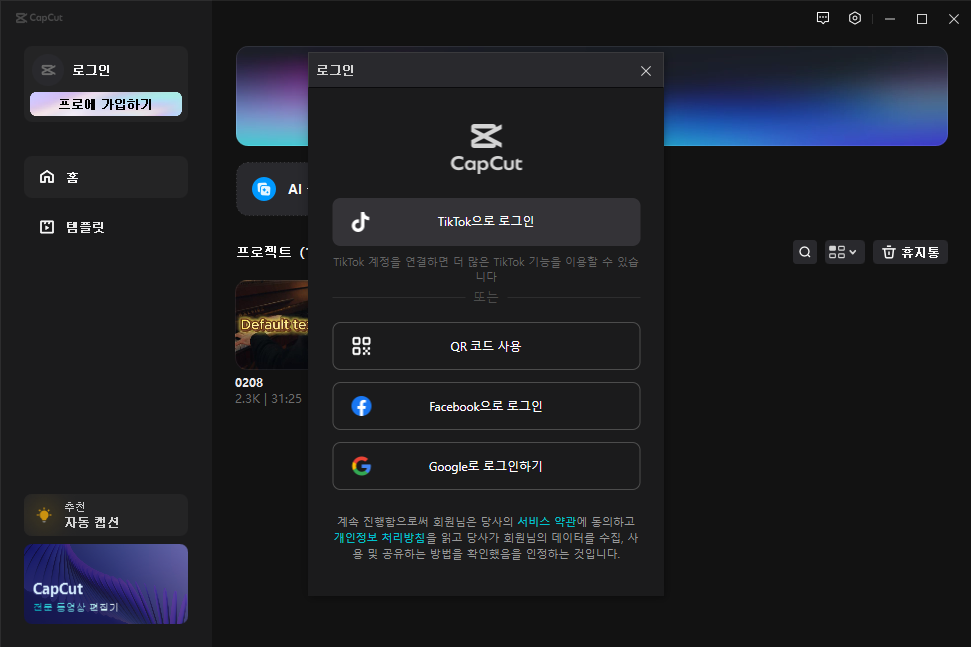Open the 자동 캡션 recommendation card
Image resolution: width=971 pixels, height=647 pixels.
click(106, 515)
